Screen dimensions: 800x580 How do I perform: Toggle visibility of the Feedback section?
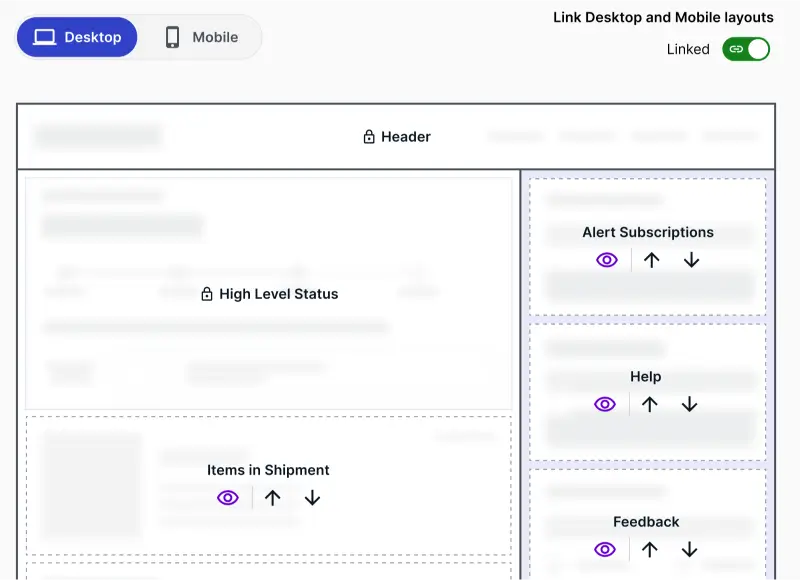point(605,549)
